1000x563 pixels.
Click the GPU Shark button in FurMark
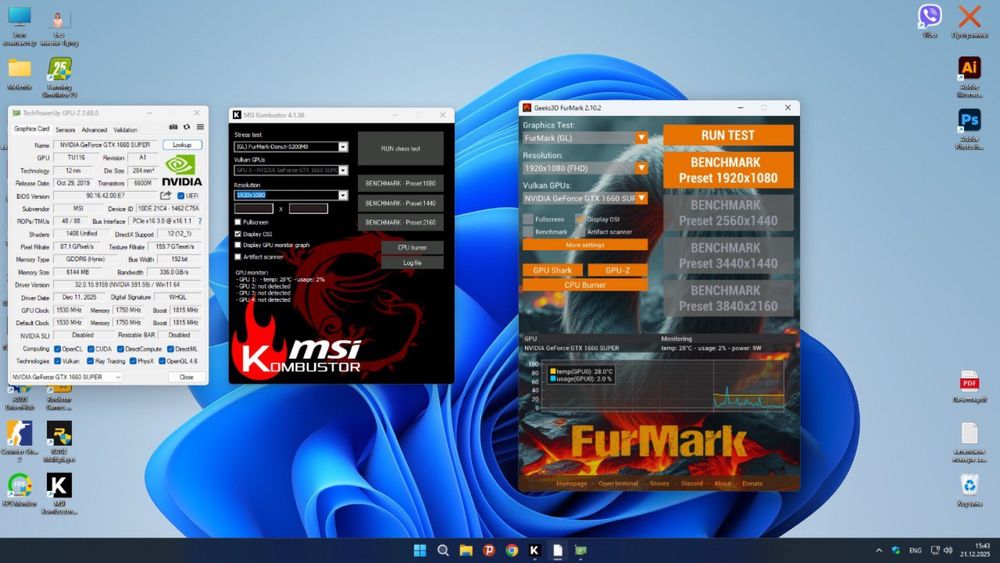(552, 270)
